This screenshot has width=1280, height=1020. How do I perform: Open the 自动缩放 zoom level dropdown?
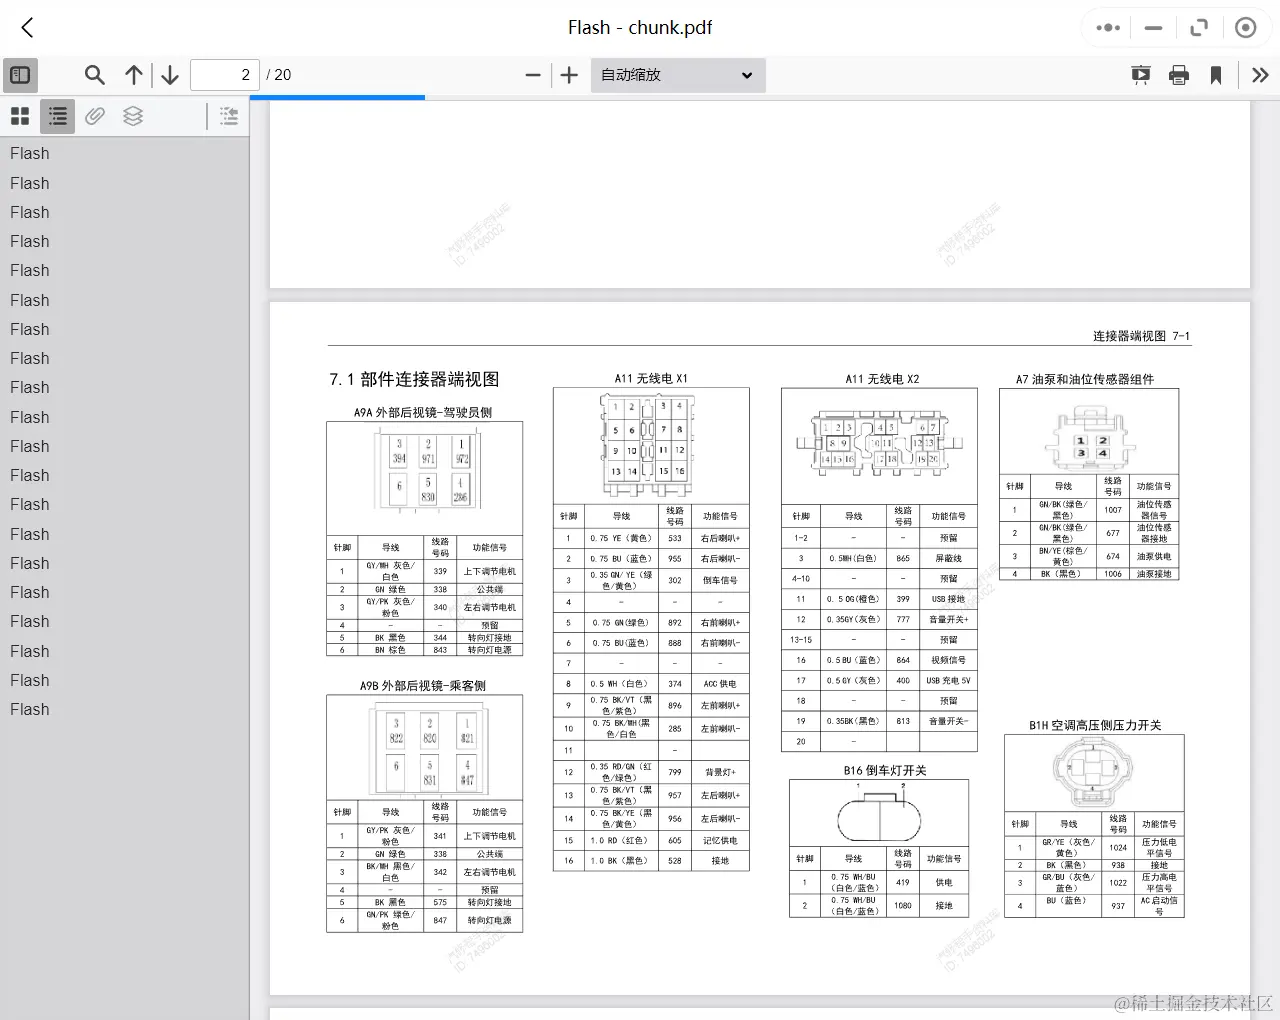point(677,75)
